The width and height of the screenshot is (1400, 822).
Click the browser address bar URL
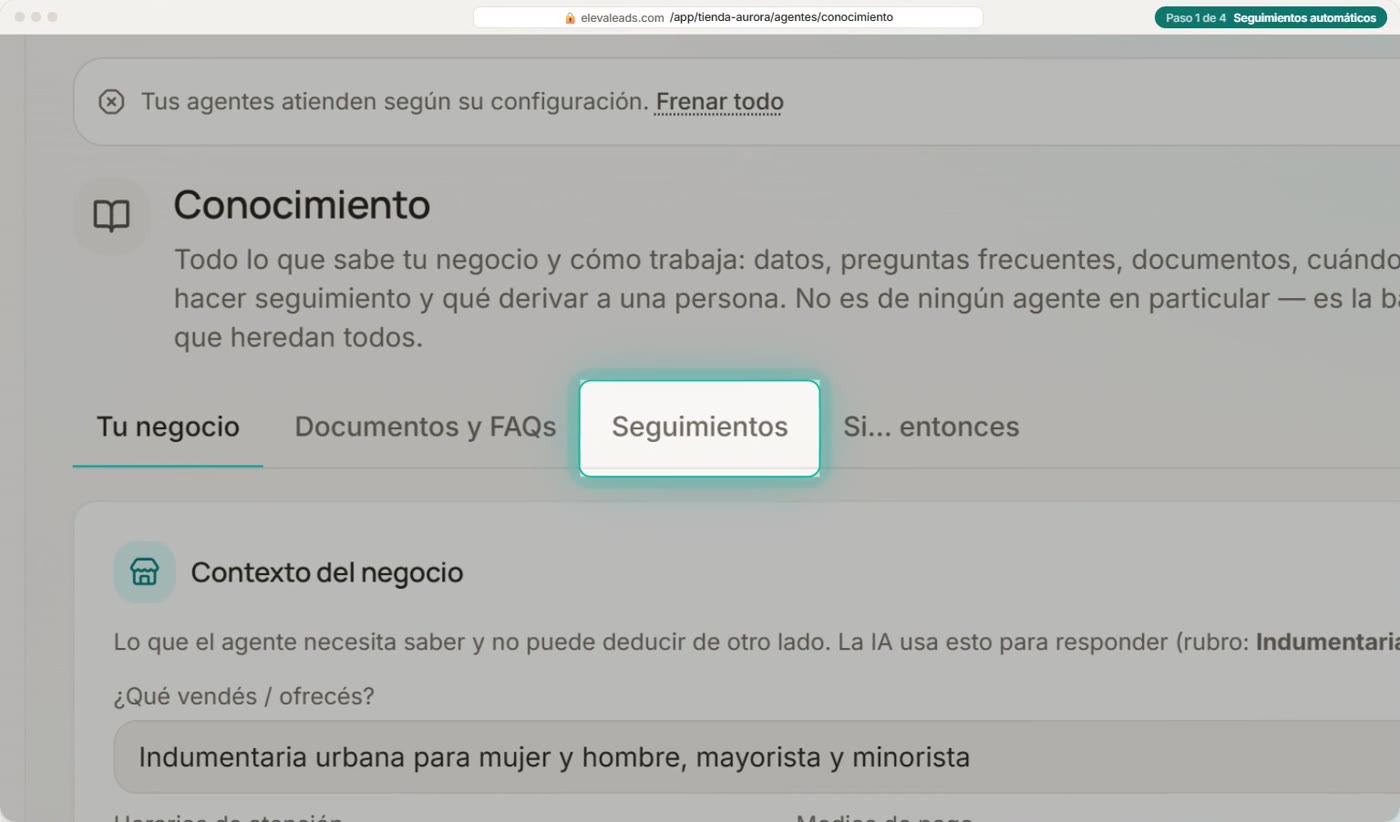click(x=728, y=18)
